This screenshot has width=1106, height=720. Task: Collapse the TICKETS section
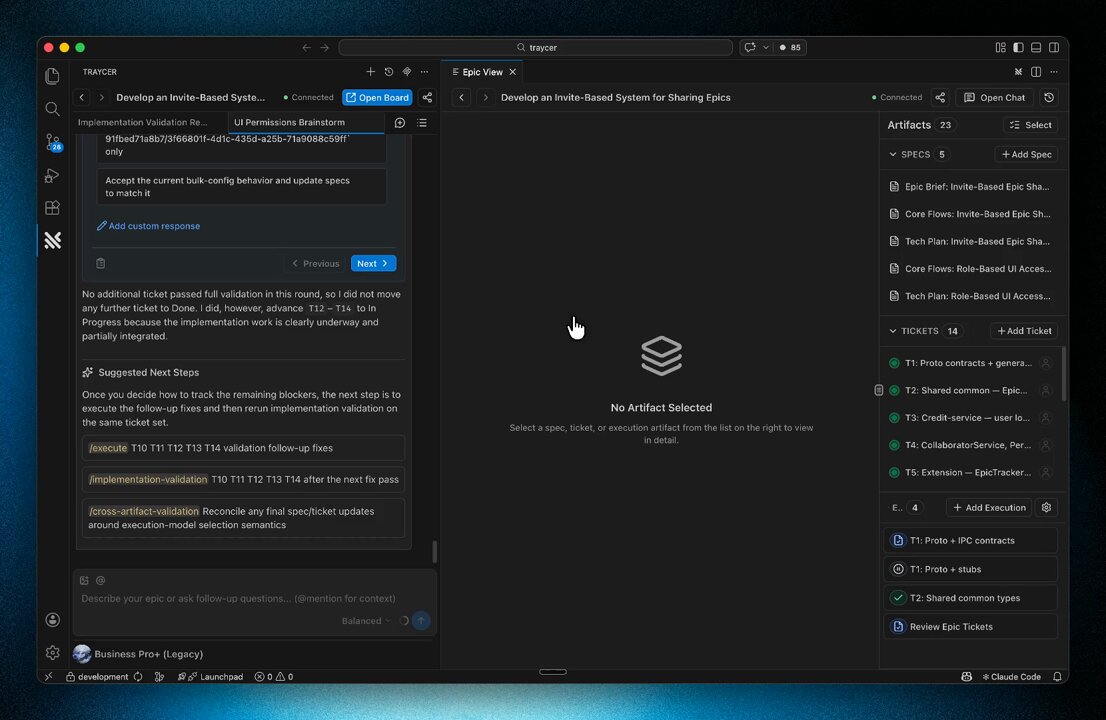click(x=893, y=331)
